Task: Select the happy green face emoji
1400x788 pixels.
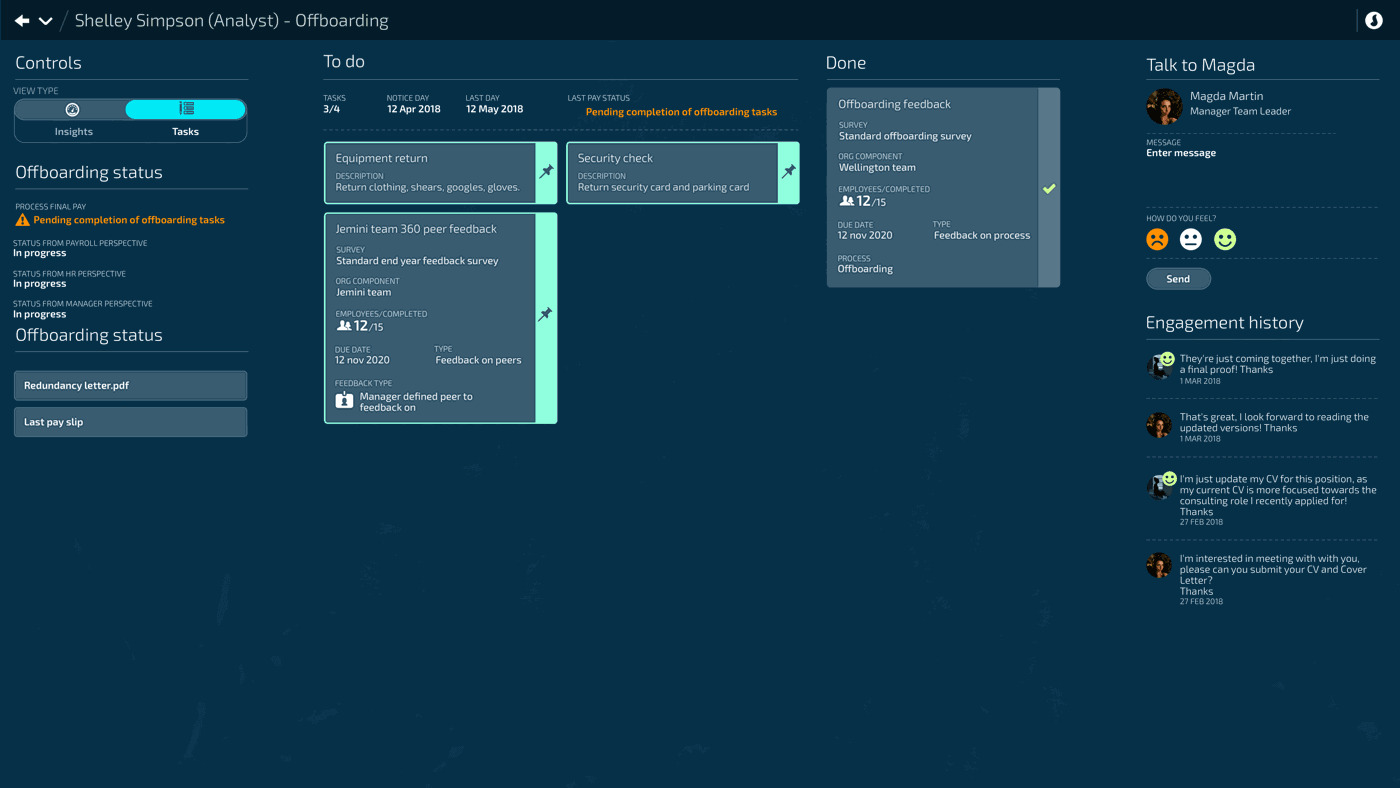Action: point(1225,239)
